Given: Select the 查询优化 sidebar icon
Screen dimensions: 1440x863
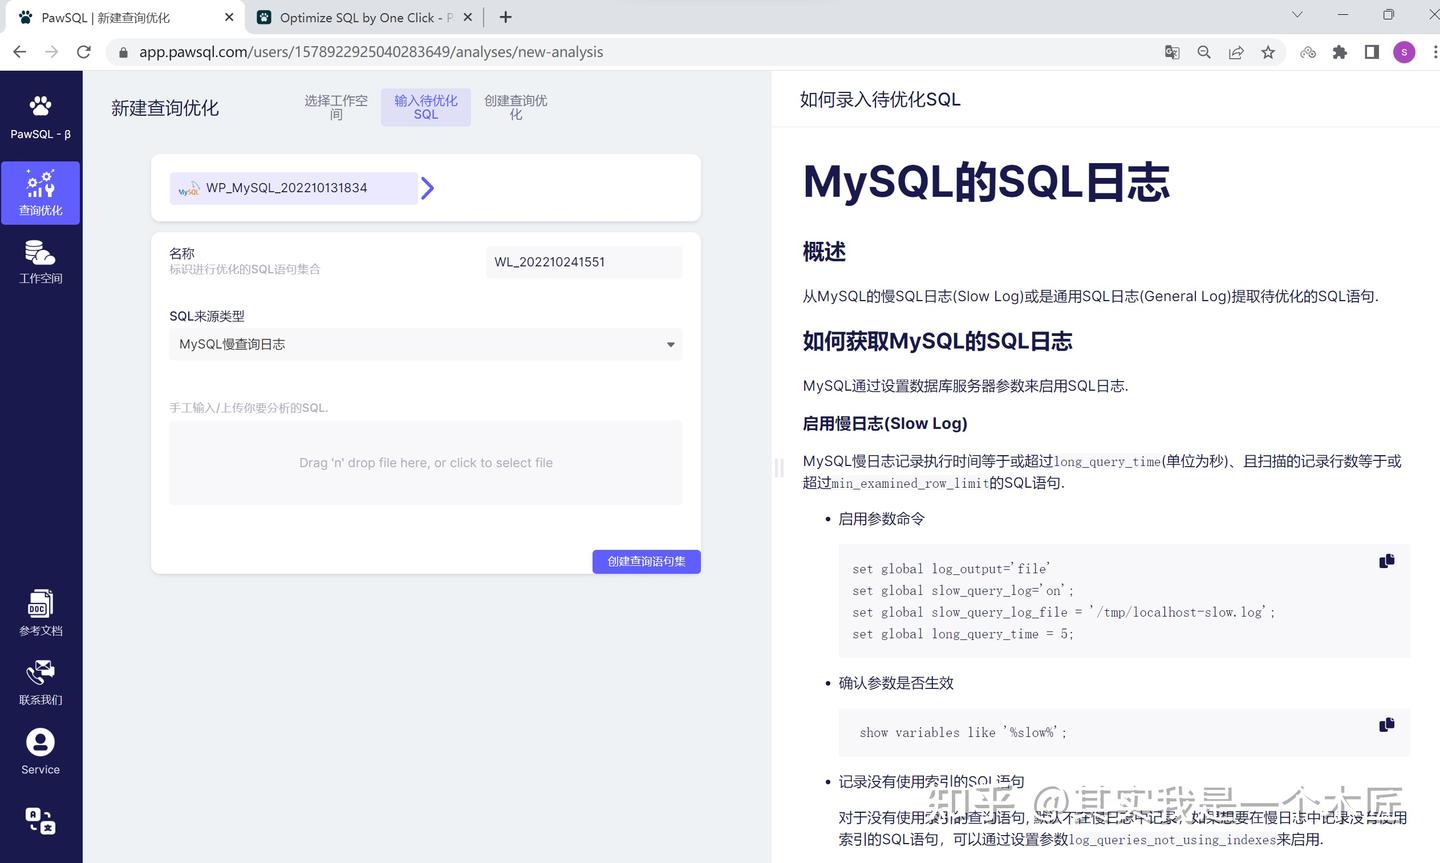Looking at the screenshot, I should [40, 192].
